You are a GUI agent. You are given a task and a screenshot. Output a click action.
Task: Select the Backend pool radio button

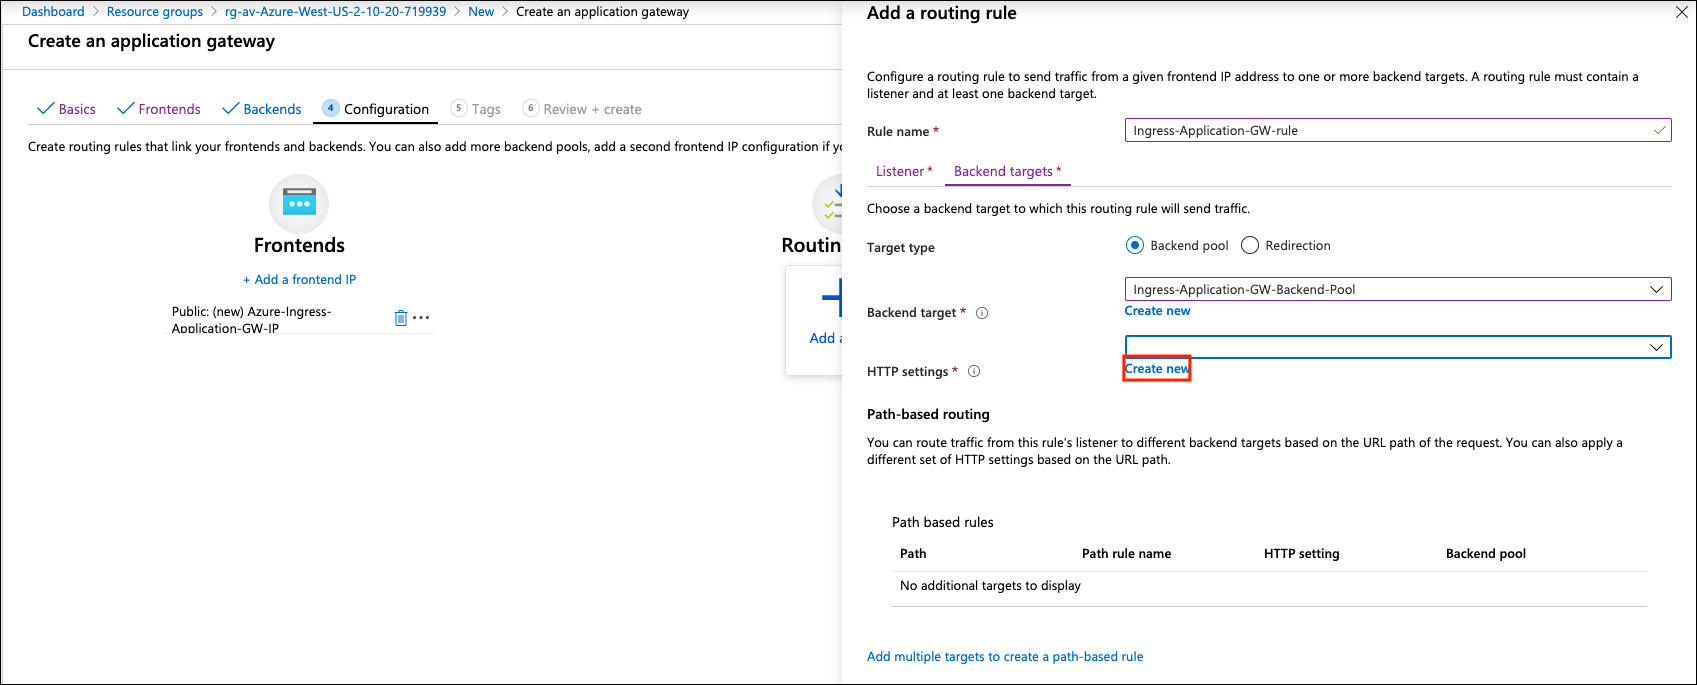[1135, 245]
